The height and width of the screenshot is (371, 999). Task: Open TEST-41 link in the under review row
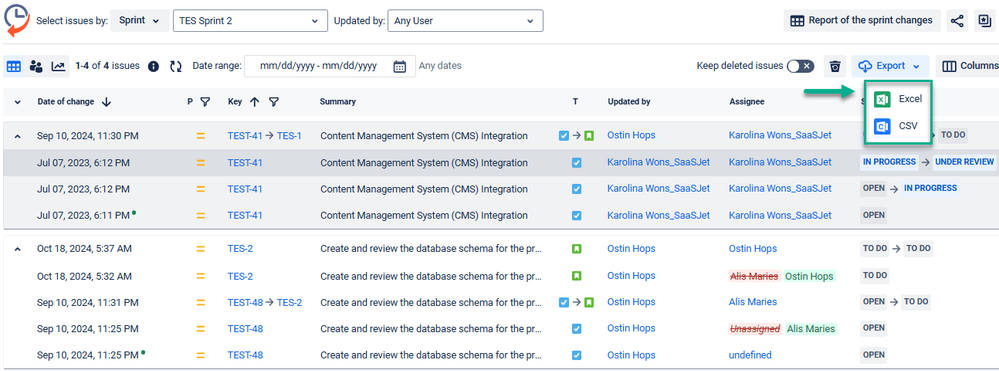(x=245, y=163)
